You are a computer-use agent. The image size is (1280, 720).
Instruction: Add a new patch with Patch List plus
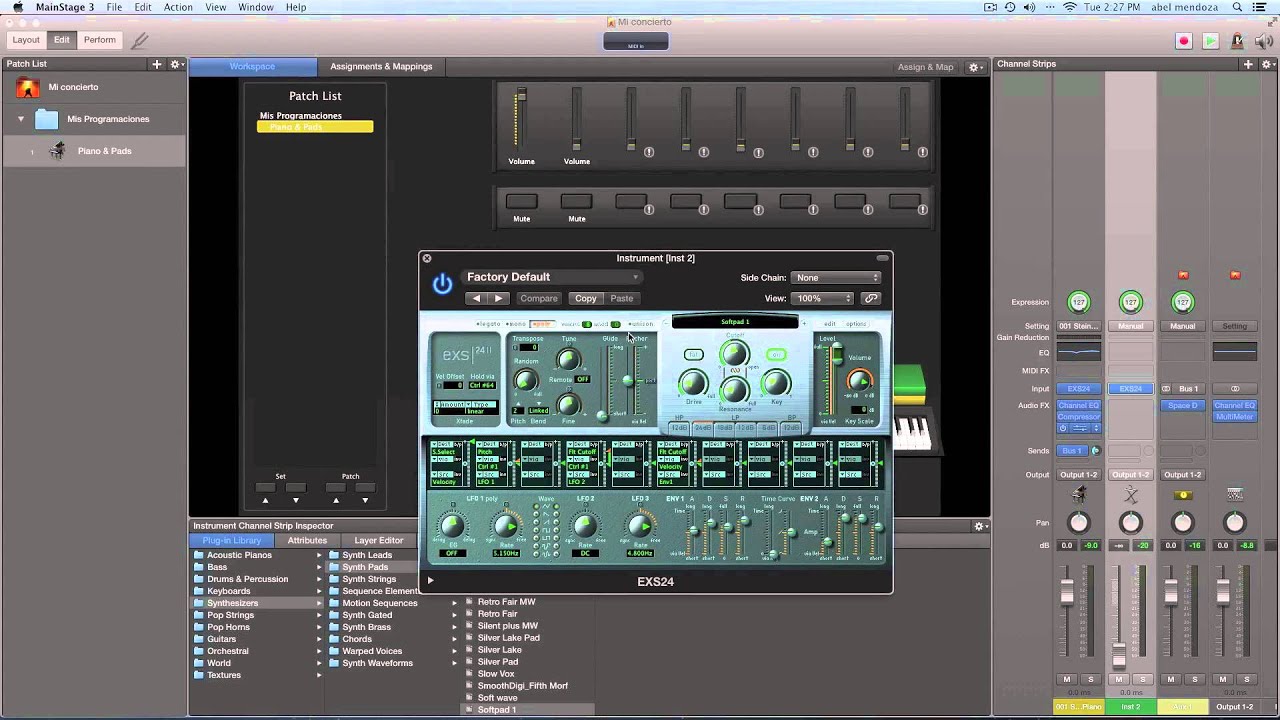[157, 64]
